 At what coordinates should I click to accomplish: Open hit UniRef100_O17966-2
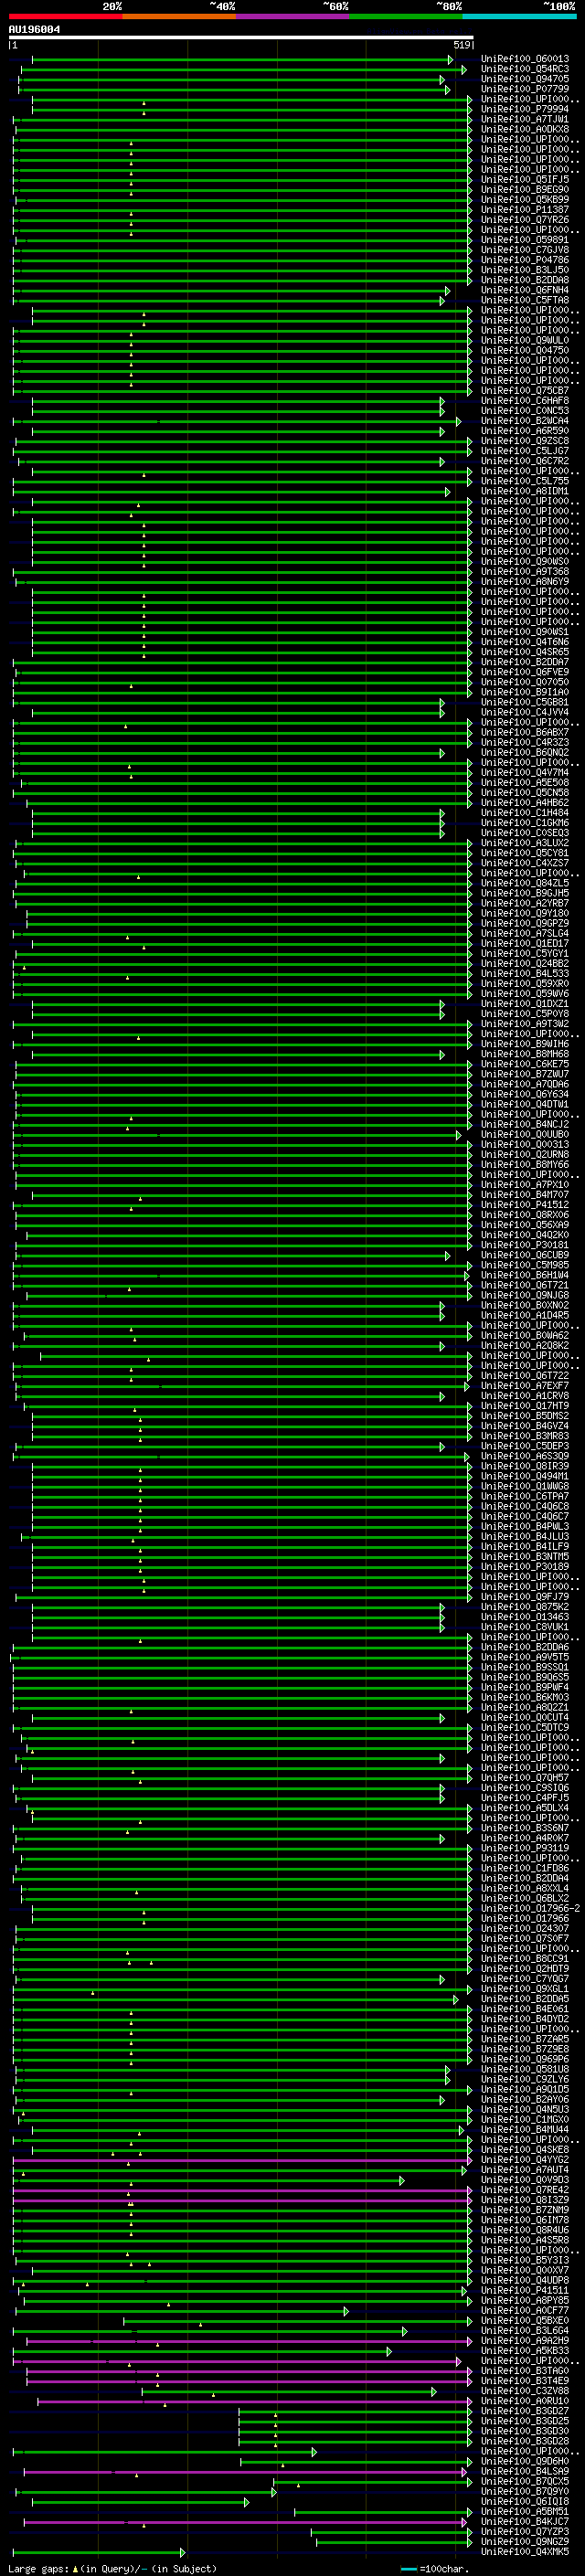pos(530,1908)
